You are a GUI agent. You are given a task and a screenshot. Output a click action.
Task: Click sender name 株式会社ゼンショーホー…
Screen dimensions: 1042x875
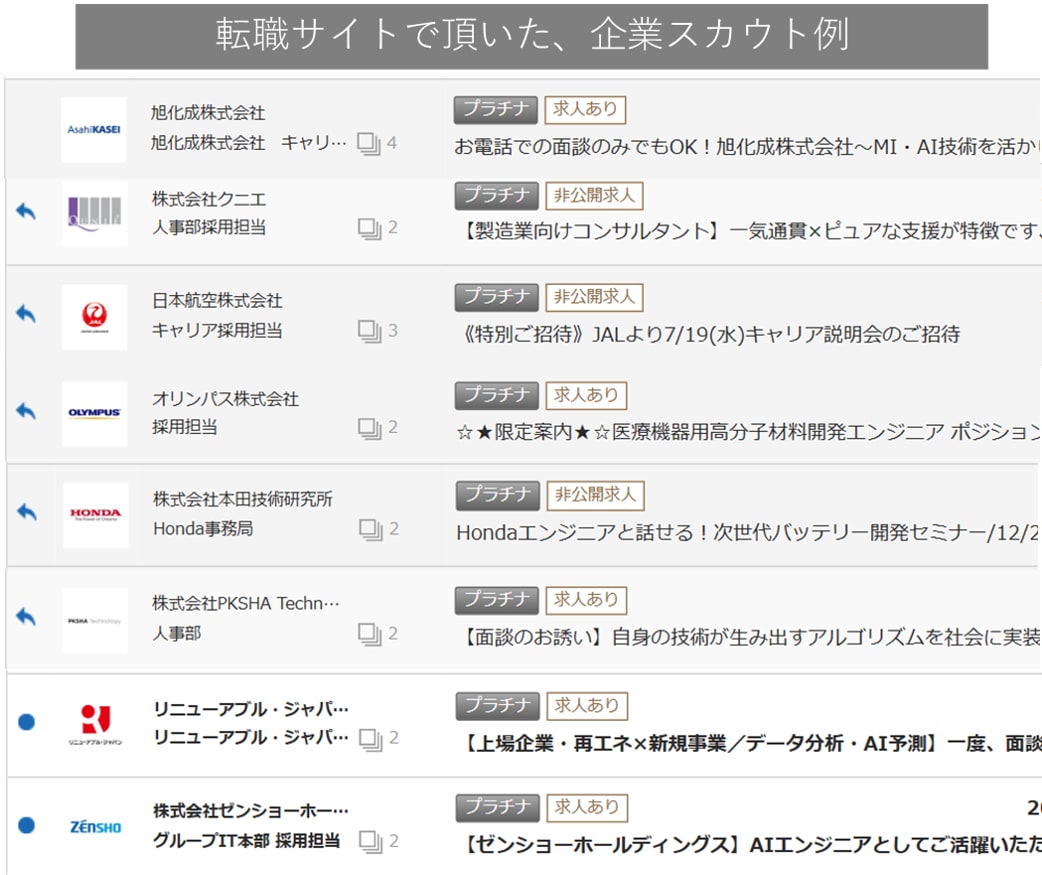click(251, 811)
